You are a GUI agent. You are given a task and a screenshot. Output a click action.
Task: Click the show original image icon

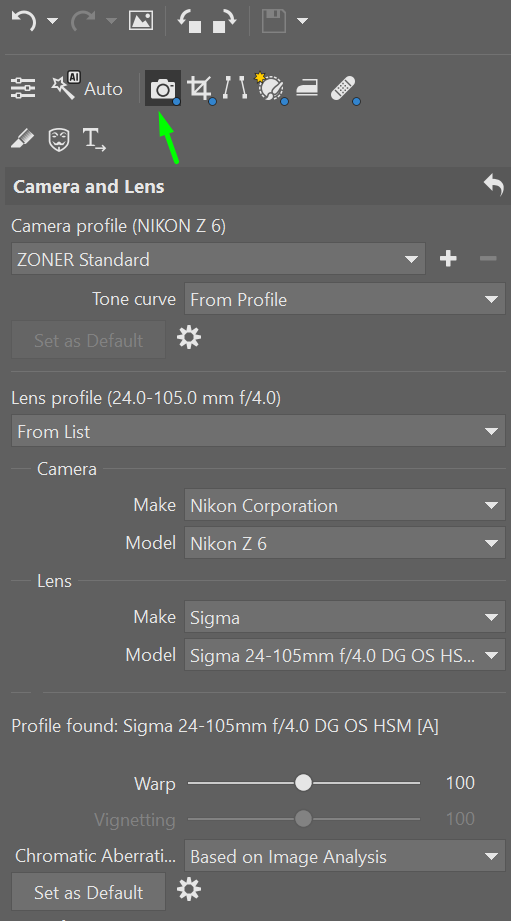(141, 21)
